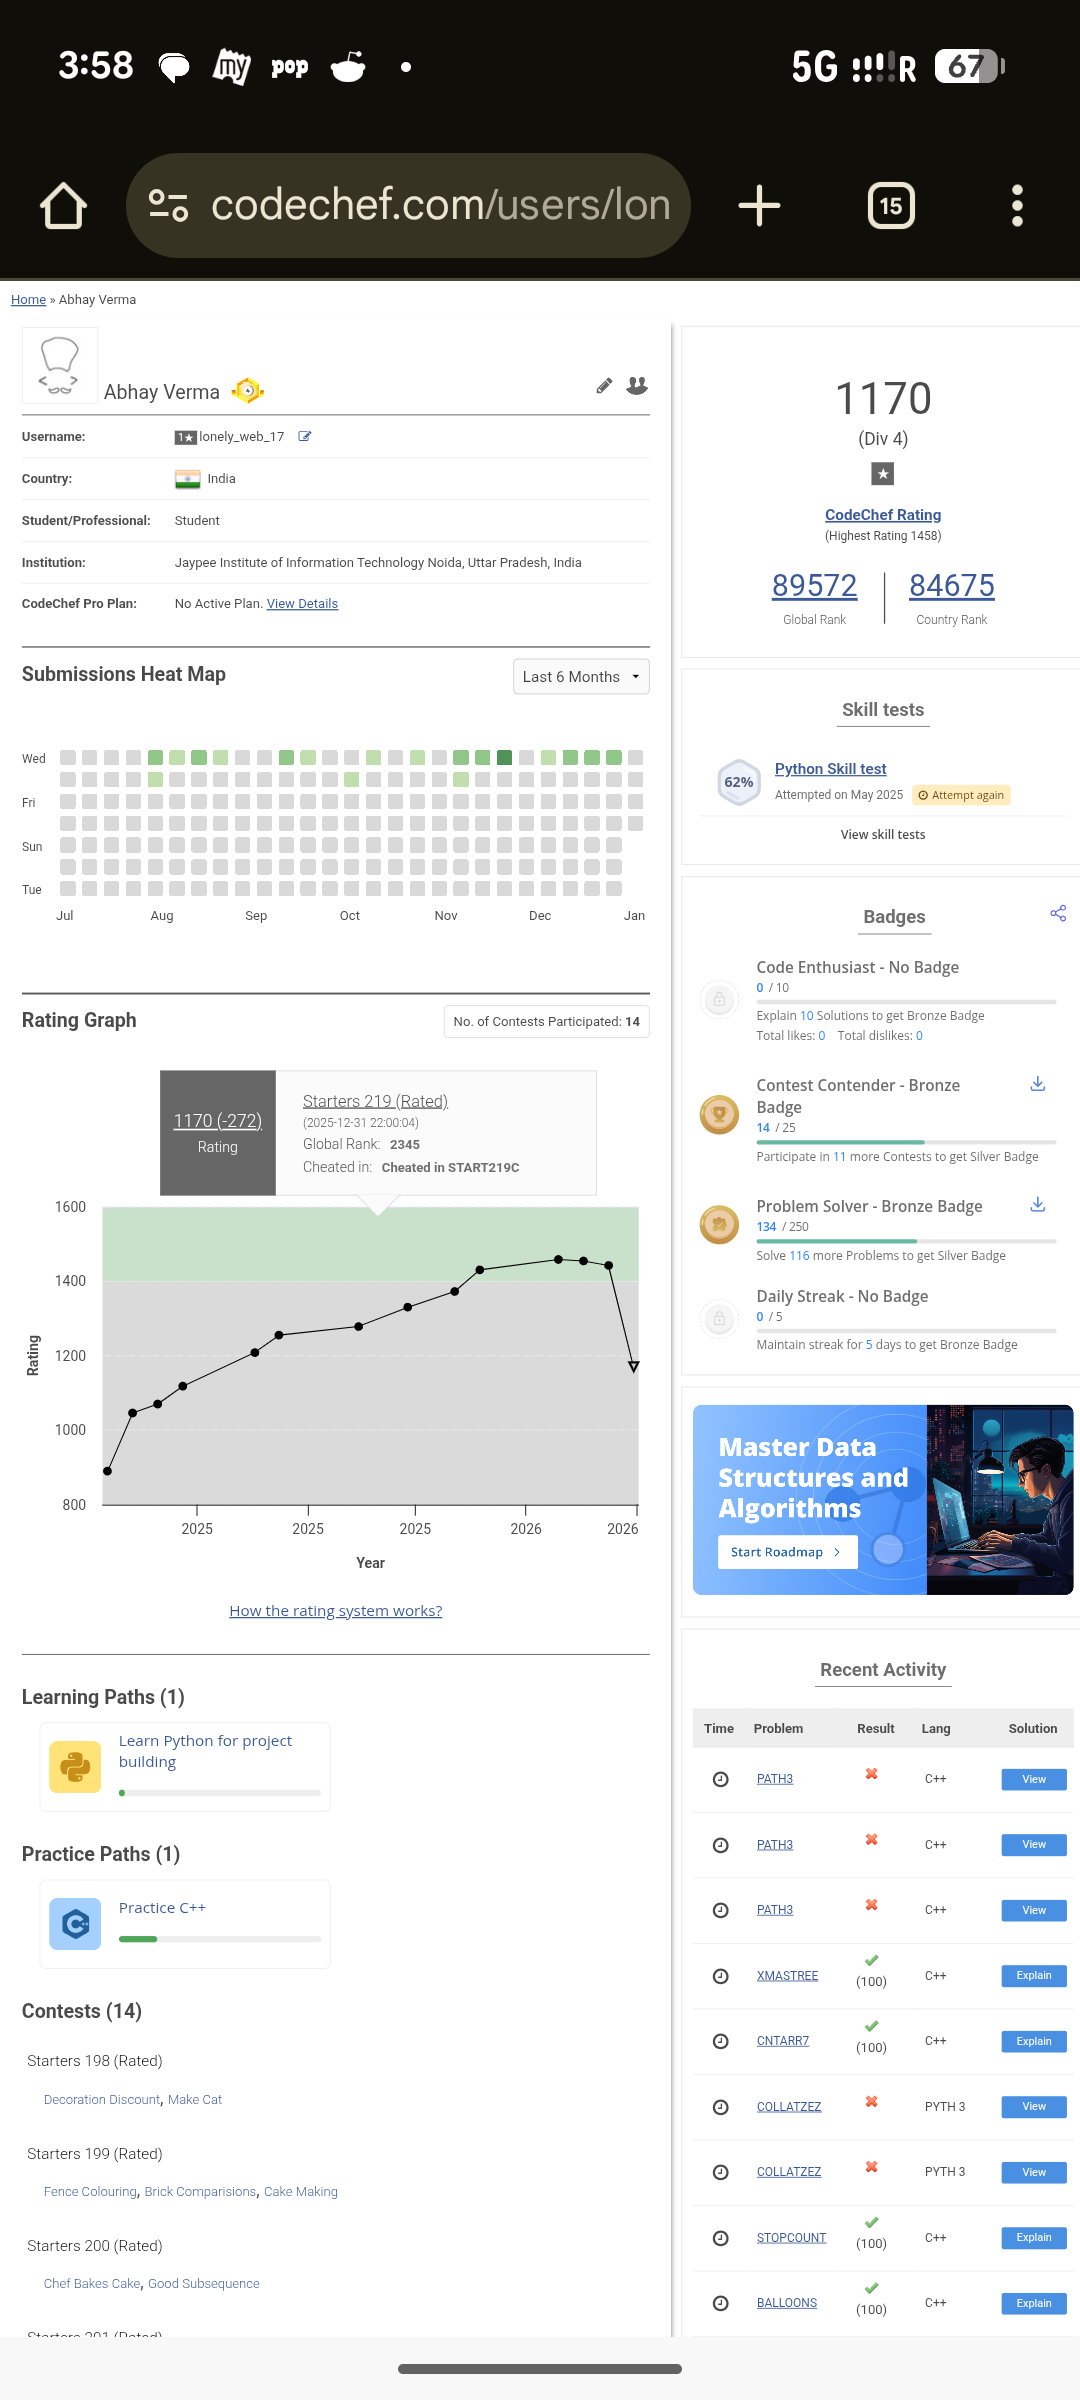
Task: Click the clock icon in first PATH3 row
Action: tap(720, 1780)
